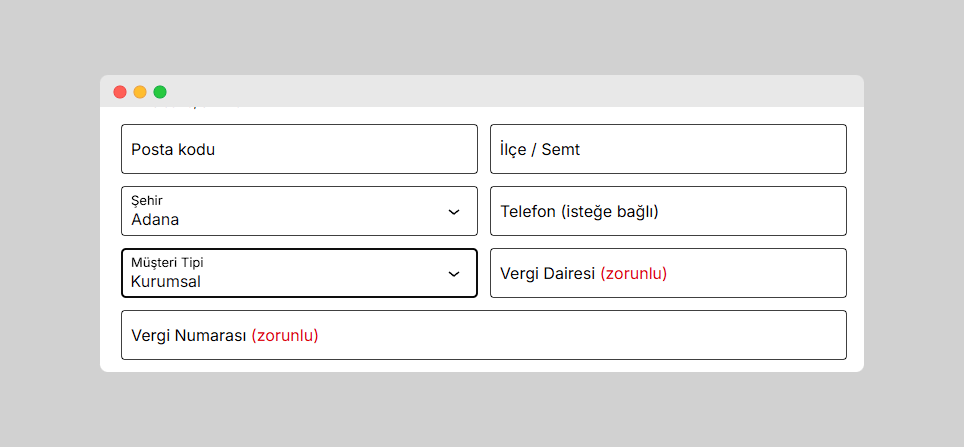Viewport: 964px width, 447px height.
Task: Click the chevron arrow in Müşteri Tipi field
Action: pyautogui.click(x=454, y=274)
